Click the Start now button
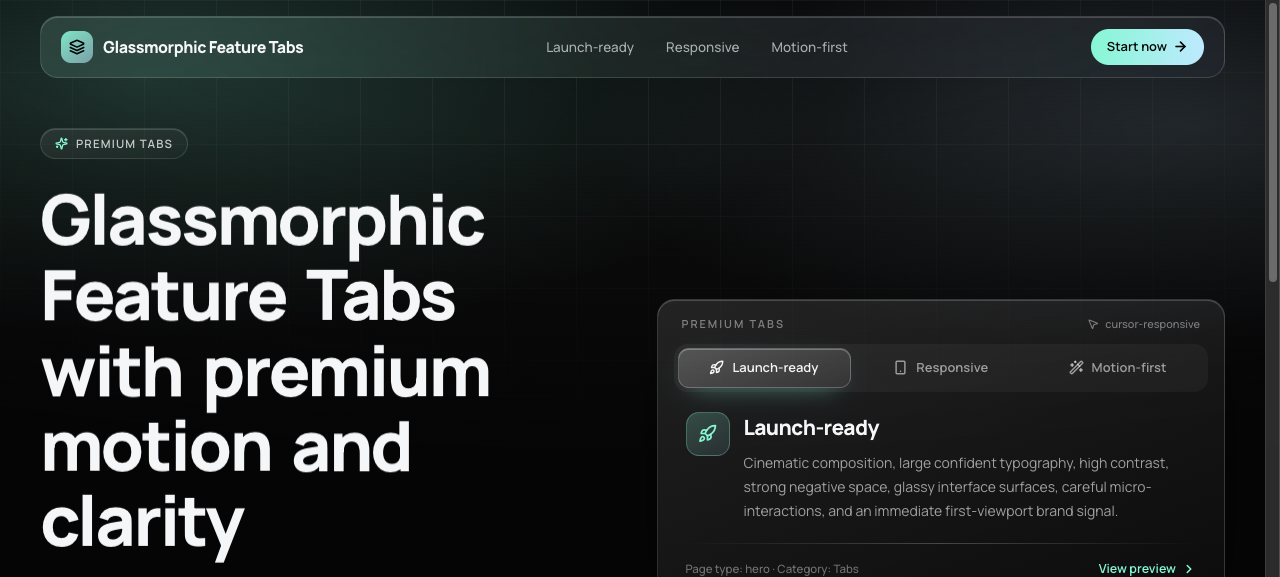The height and width of the screenshot is (577, 1280). point(1147,47)
